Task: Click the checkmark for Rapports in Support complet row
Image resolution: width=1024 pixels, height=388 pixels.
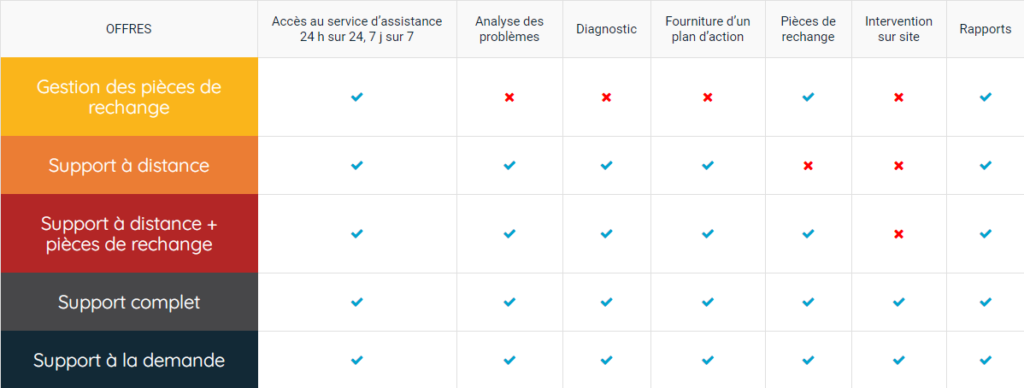Action: tap(985, 302)
